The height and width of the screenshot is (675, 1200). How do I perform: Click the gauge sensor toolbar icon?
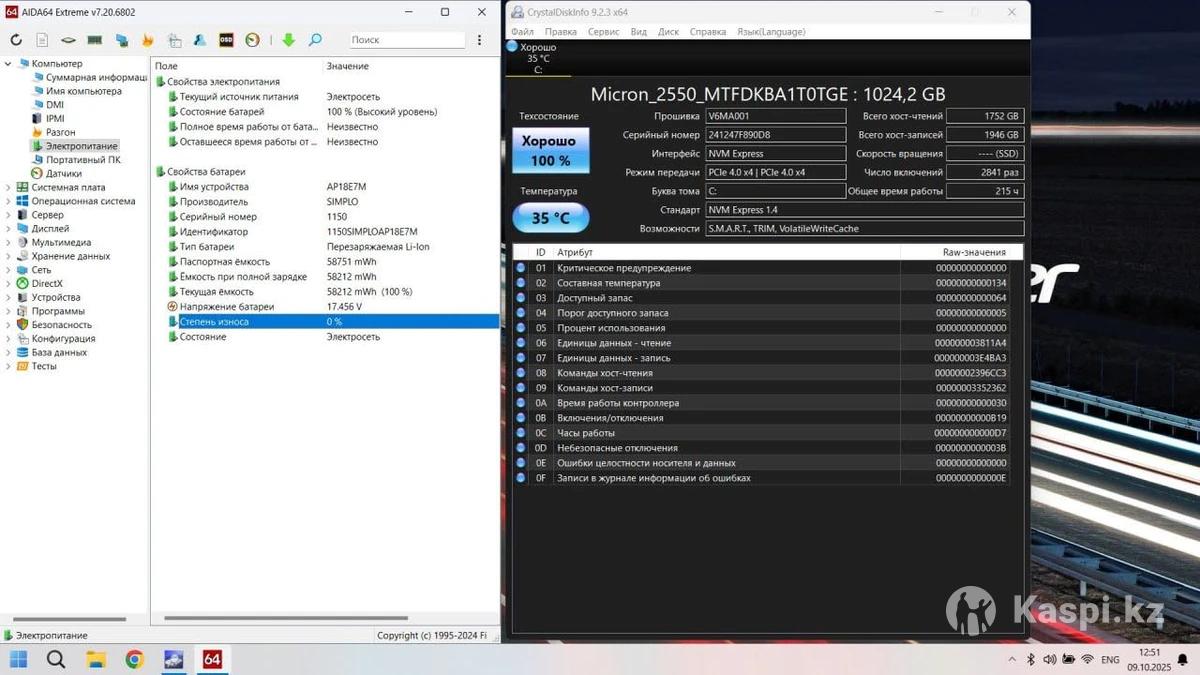pyautogui.click(x=253, y=40)
